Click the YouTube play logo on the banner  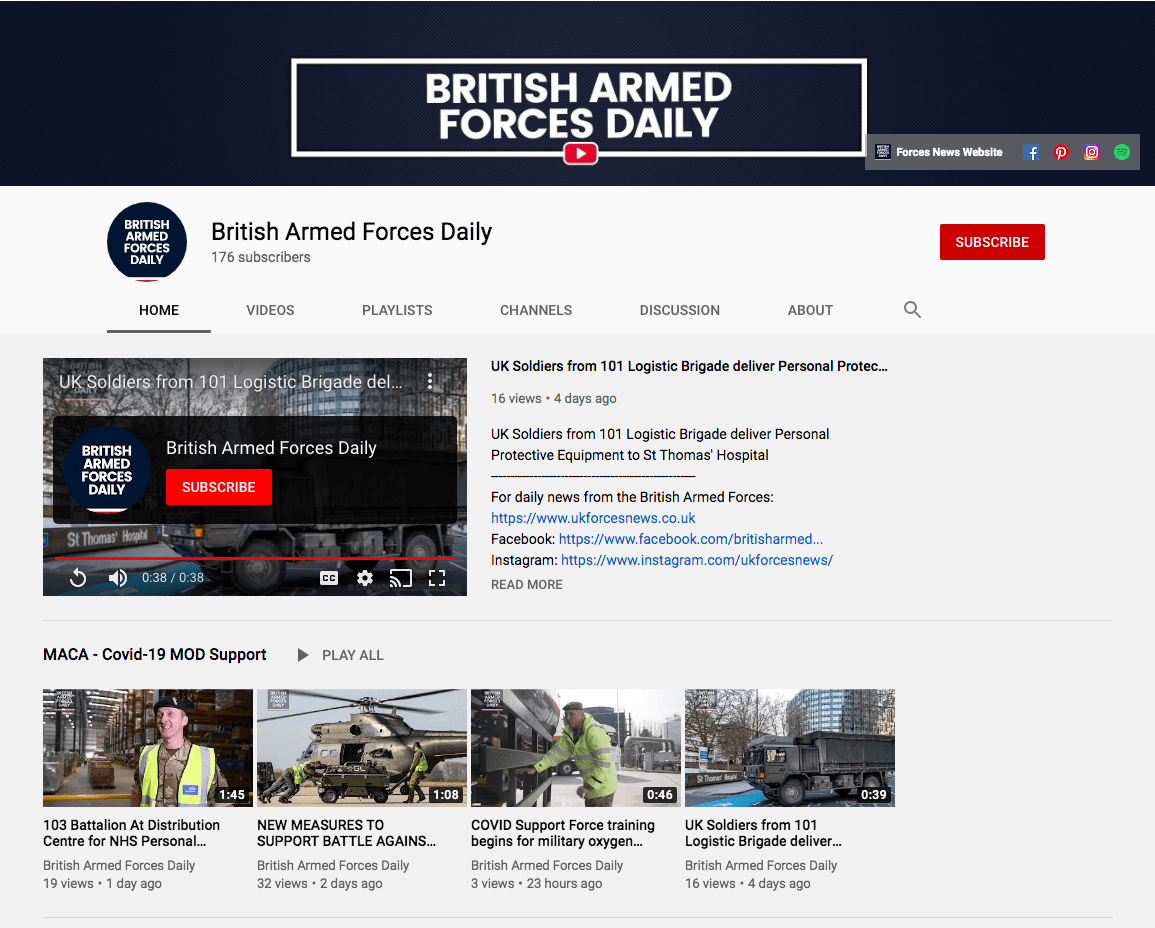[x=580, y=153]
